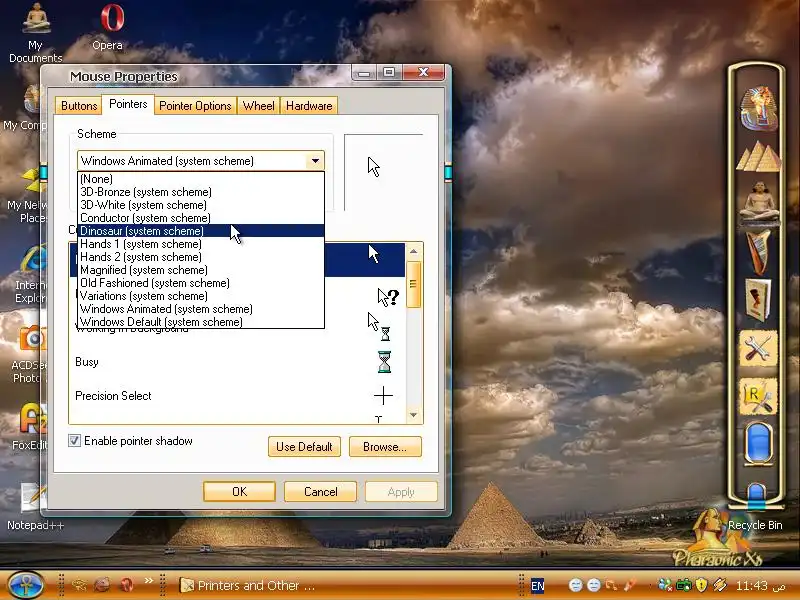Click the blue cartouche dock icon
The height and width of the screenshot is (600, 800).
click(758, 443)
